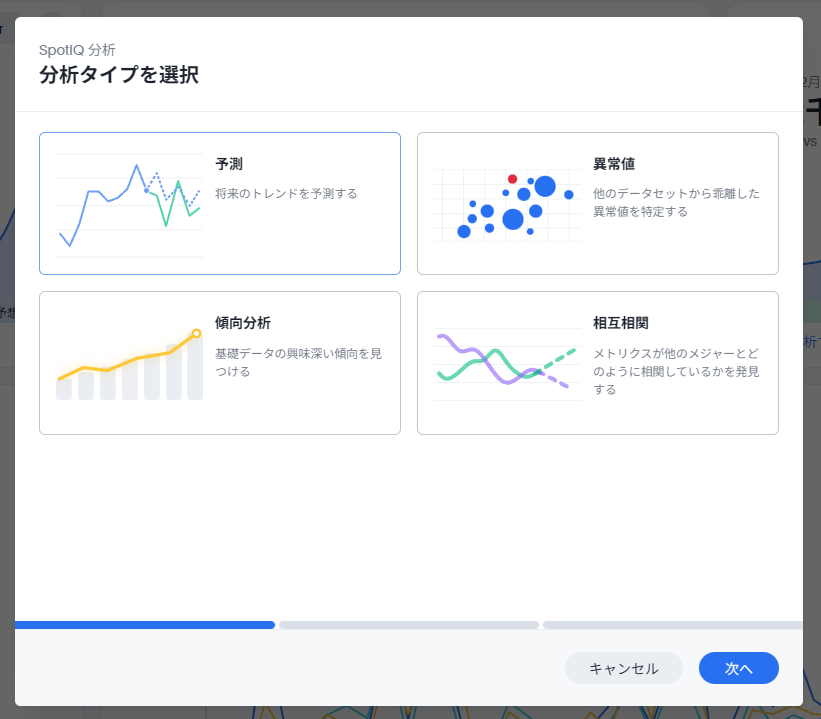Select the 異常値 analysis type title
Viewport: 821px width, 719px height.
[x=613, y=164]
